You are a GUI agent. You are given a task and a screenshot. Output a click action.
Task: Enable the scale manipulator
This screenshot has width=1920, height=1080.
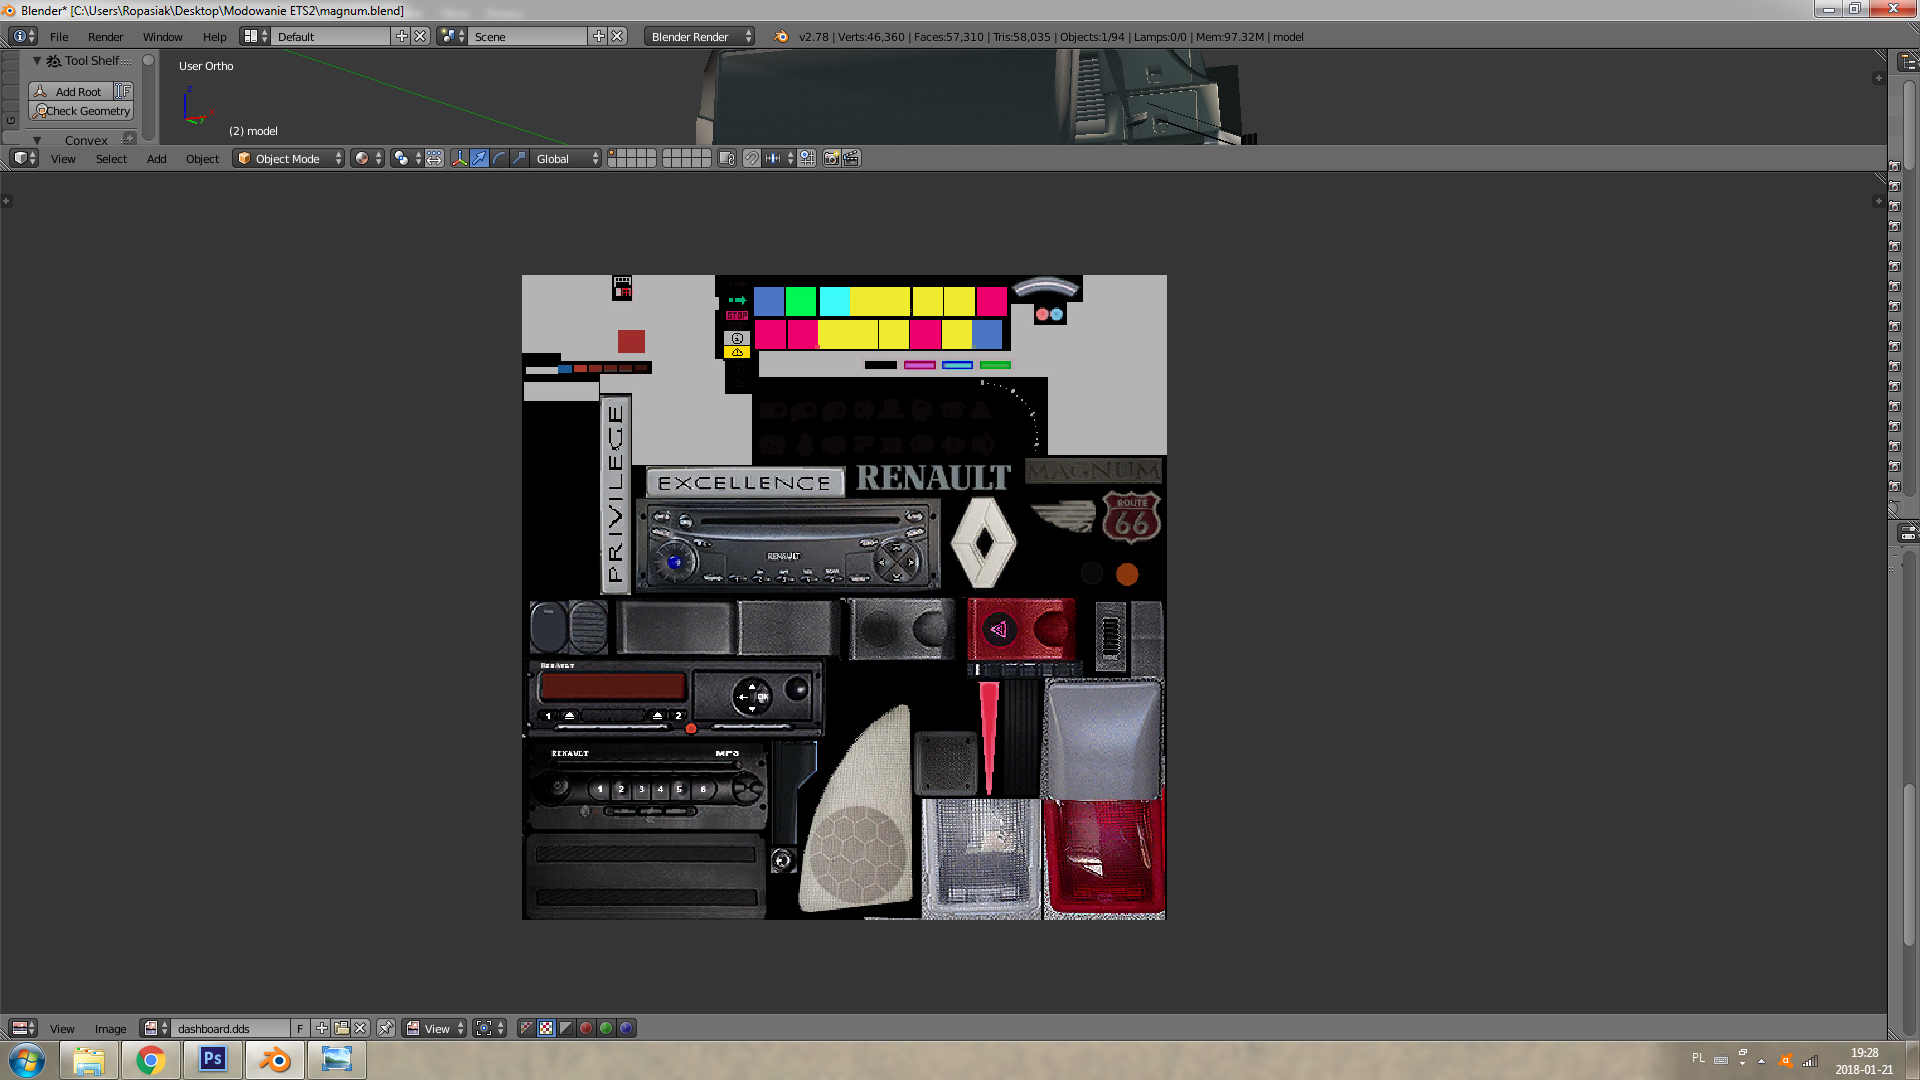coord(519,159)
